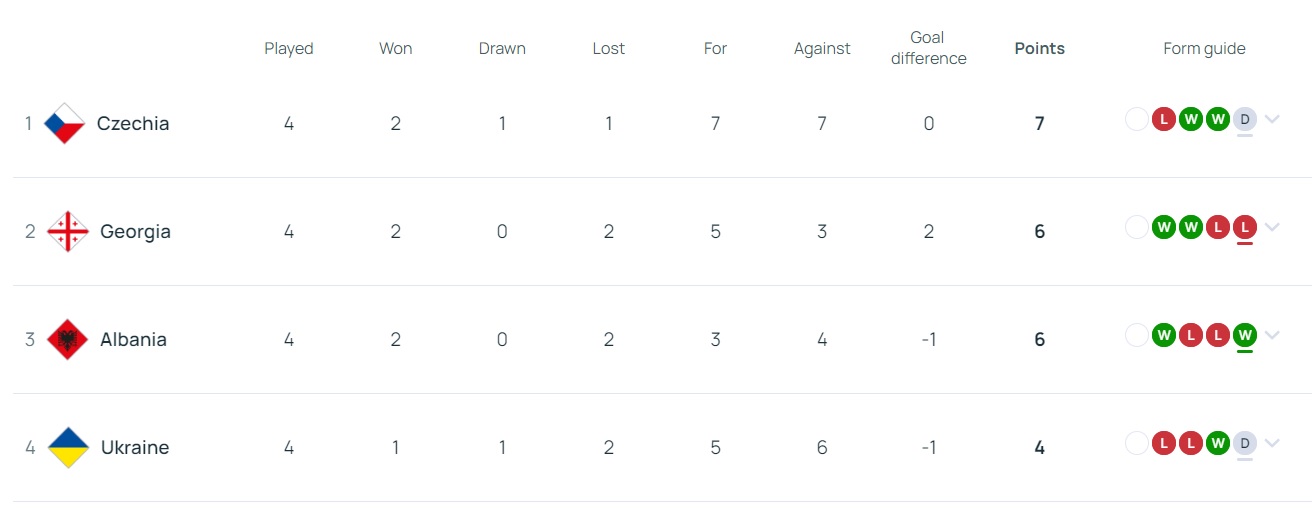Click the Czechia flag icon
This screenshot has height=513, width=1312.
pyautogui.click(x=65, y=123)
